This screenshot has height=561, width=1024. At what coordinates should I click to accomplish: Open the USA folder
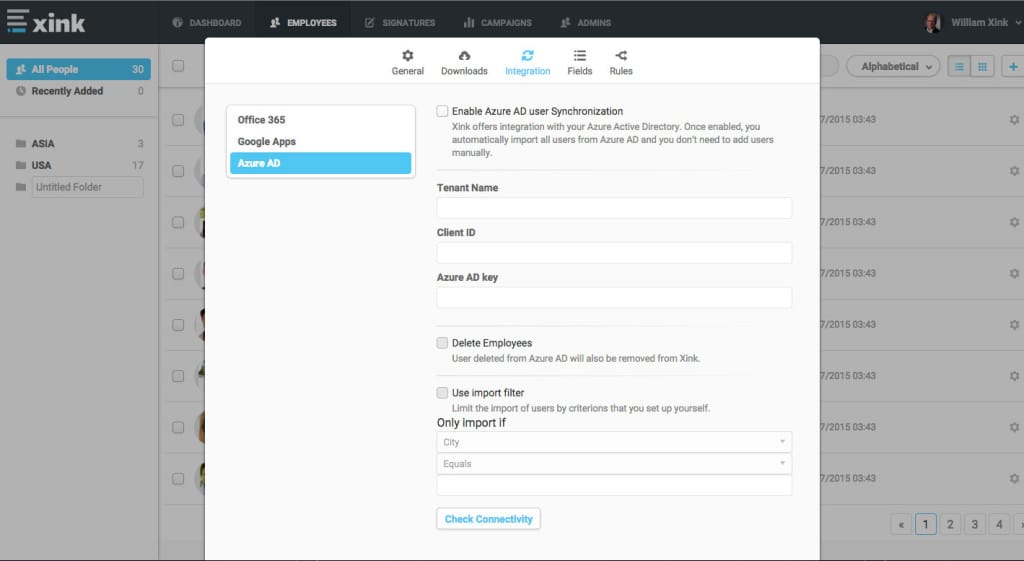[x=78, y=165]
